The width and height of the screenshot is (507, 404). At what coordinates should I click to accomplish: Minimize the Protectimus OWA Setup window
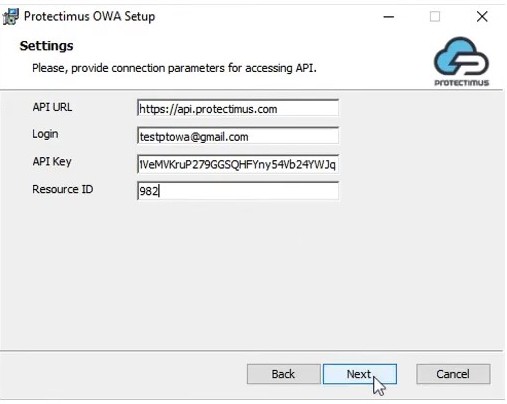point(388,16)
